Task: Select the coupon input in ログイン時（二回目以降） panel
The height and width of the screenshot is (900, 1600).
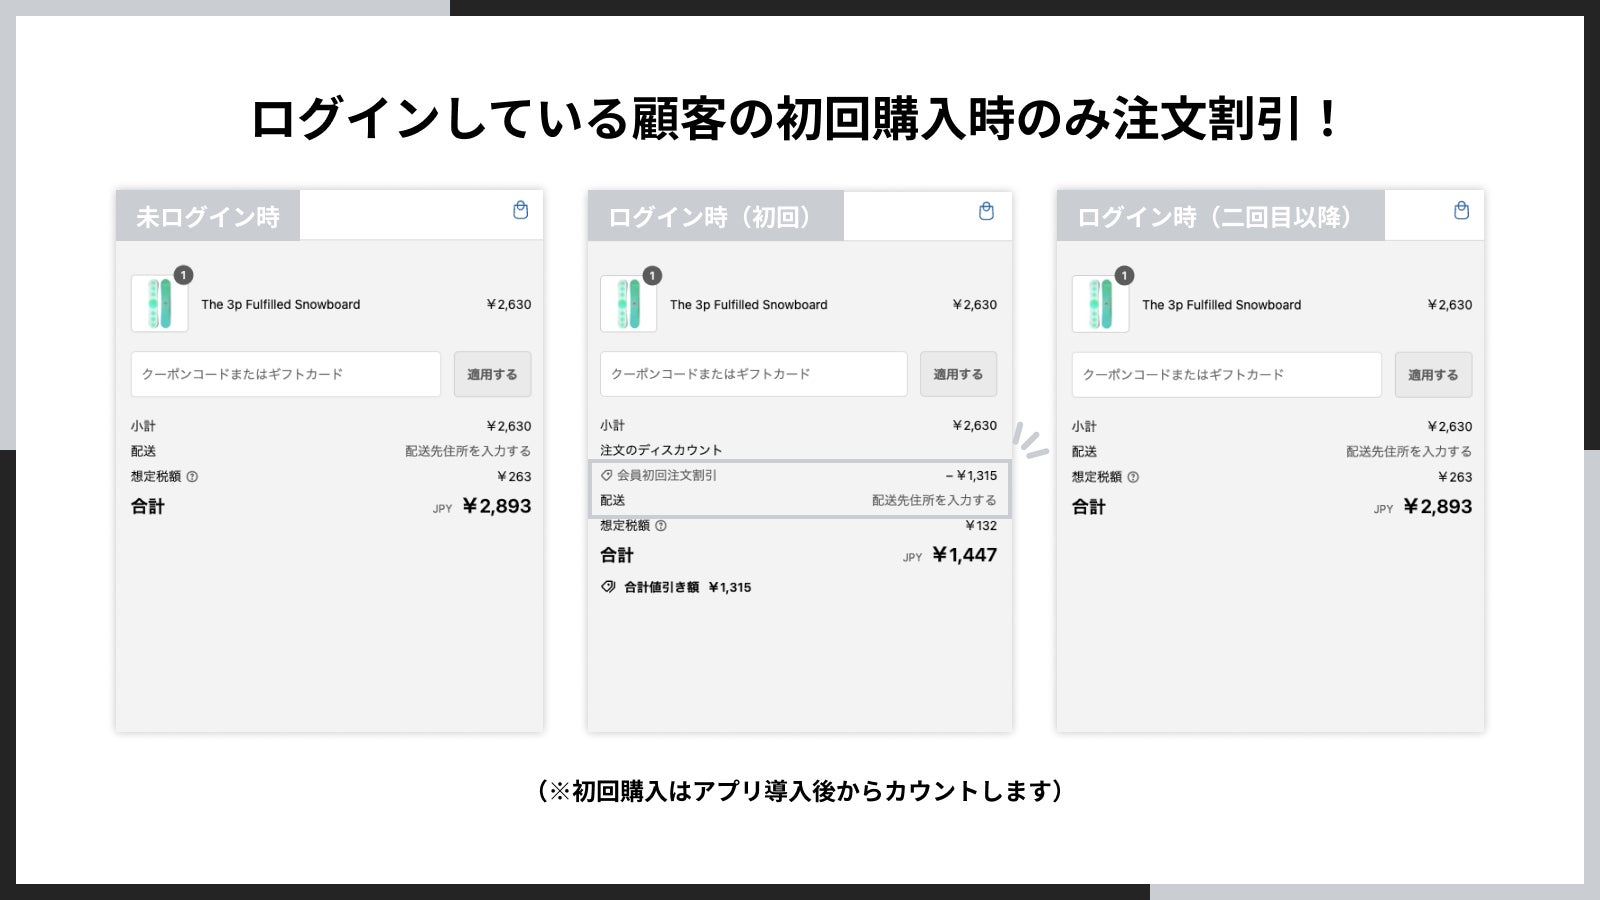Action: point(1226,375)
